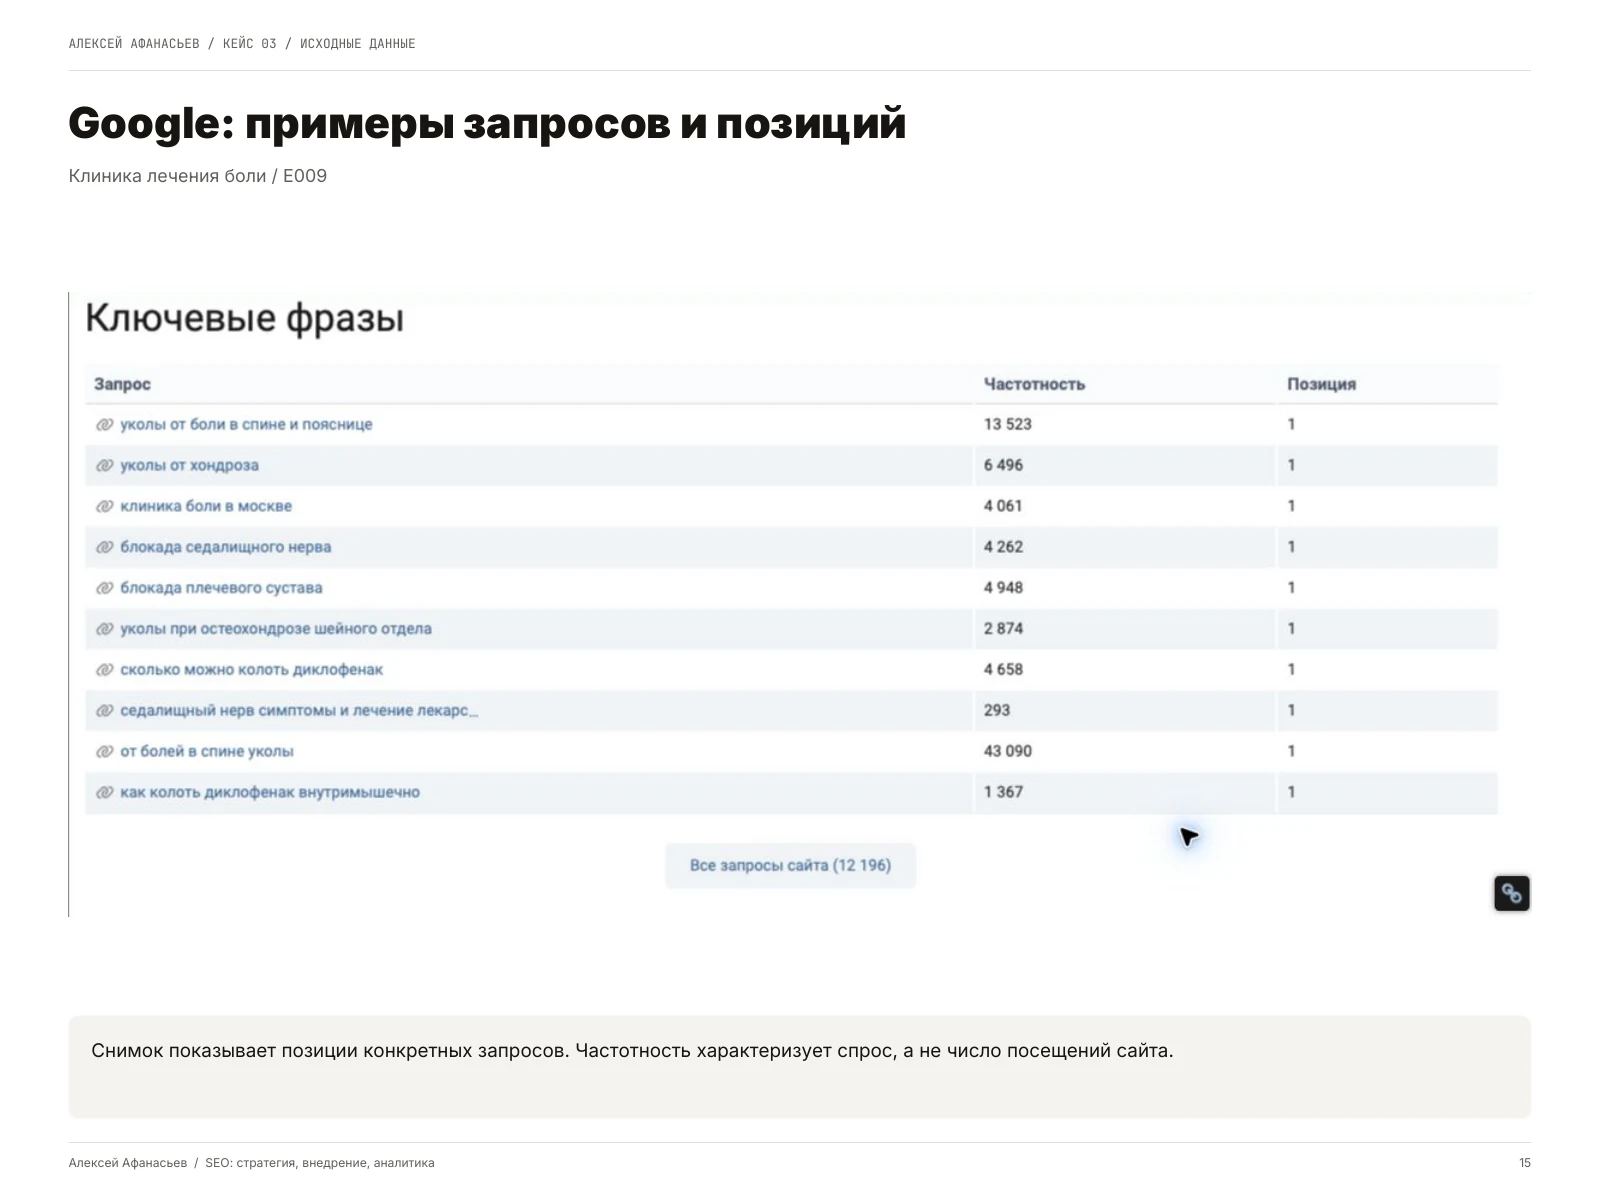
Task: Select frequency value '43 090'
Action: click(1007, 751)
